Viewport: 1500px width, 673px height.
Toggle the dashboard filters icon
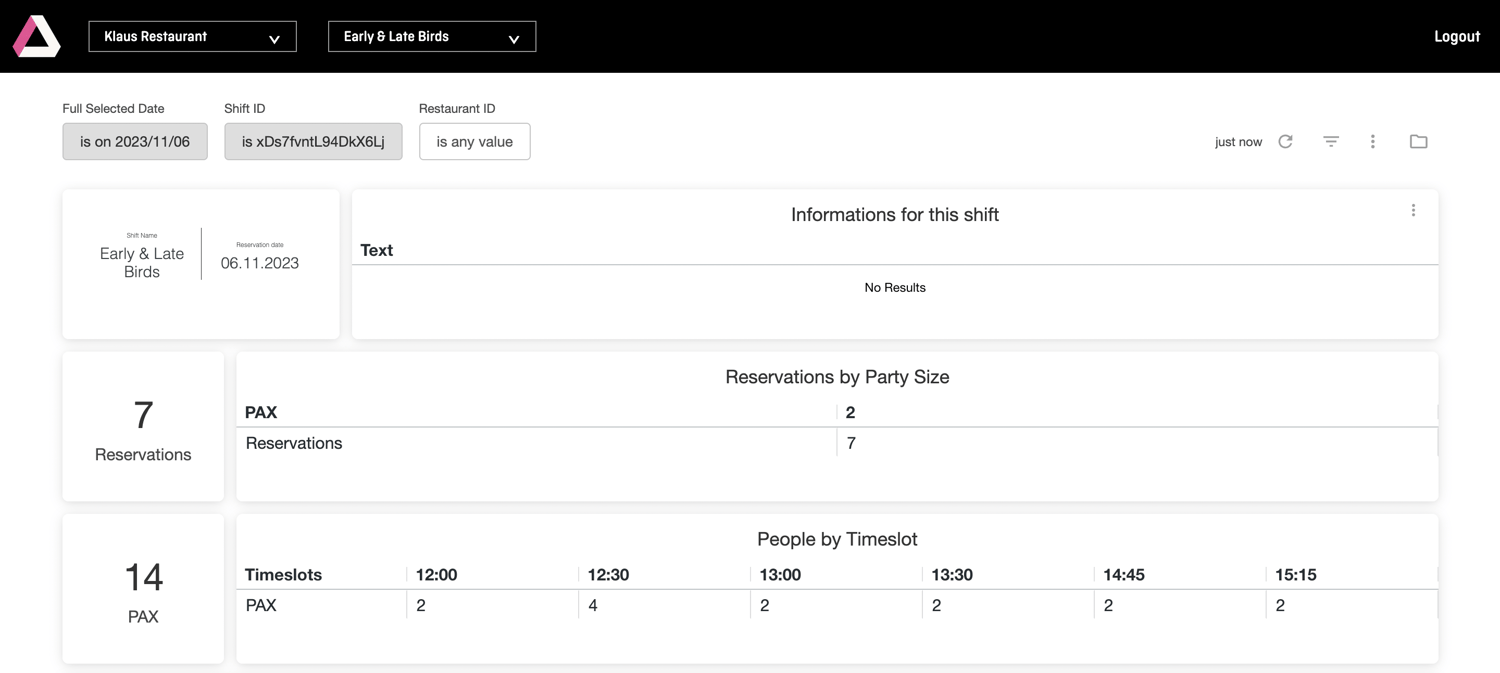pos(1330,142)
